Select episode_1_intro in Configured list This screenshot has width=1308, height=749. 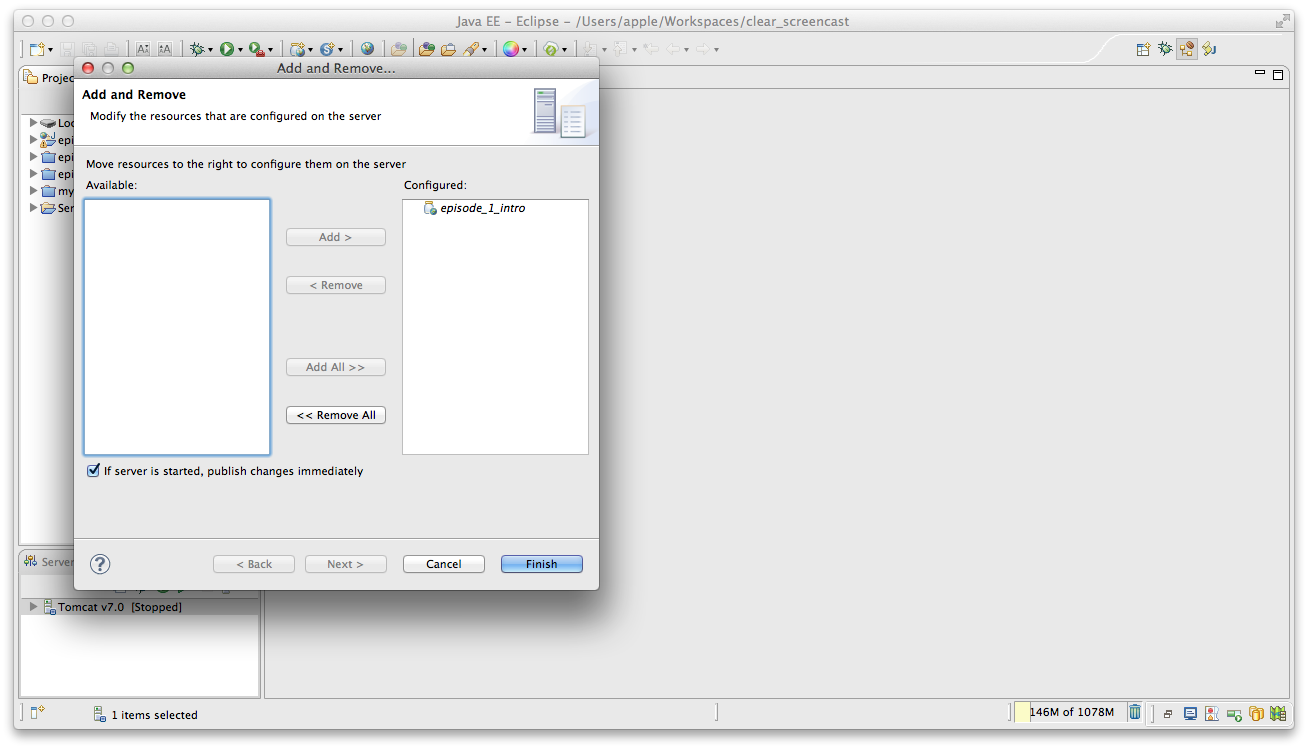click(x=482, y=208)
